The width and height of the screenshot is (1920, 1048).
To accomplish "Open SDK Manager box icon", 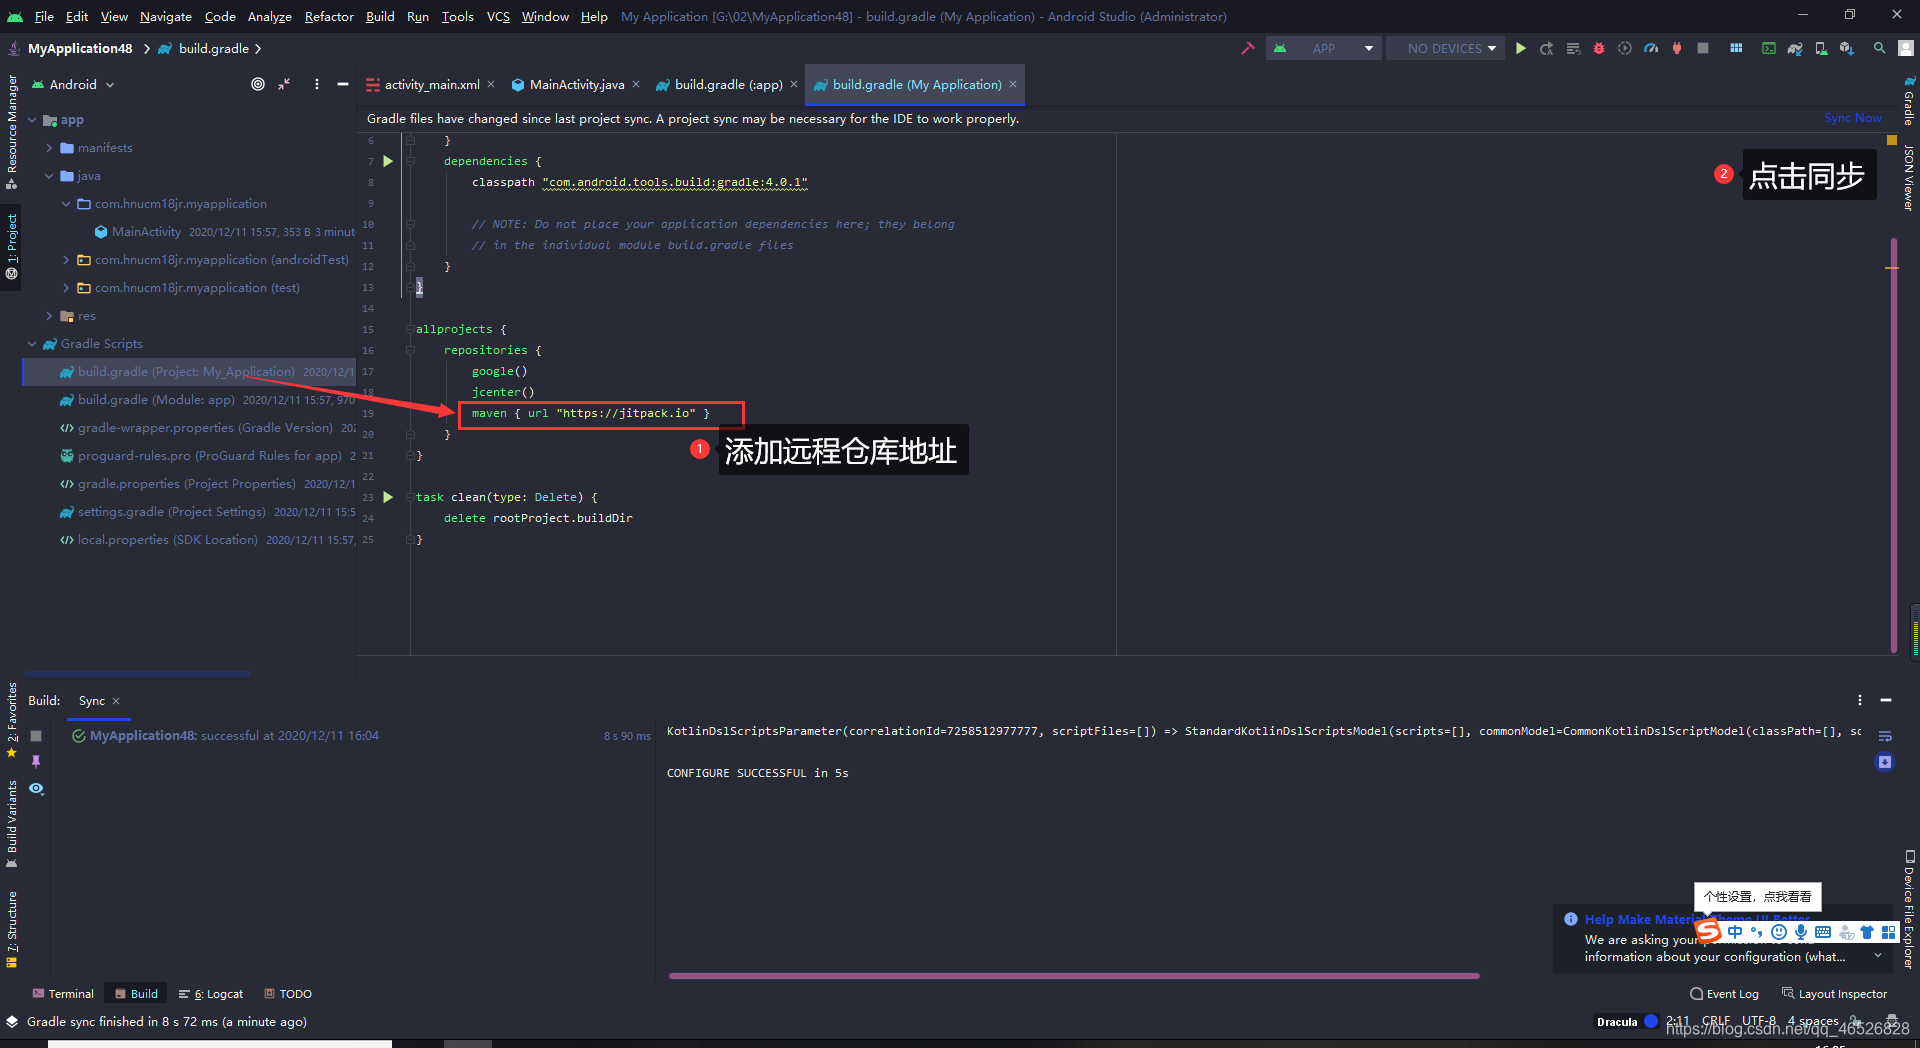I will coord(1847,48).
